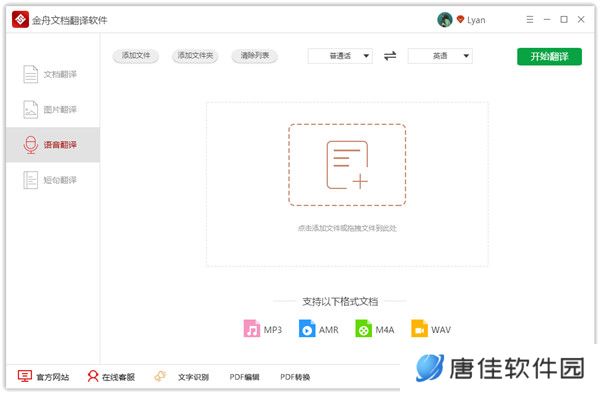Click the 金舟文档翻译软件 app logo
Screen dimensions: 600x394
click(20, 19)
